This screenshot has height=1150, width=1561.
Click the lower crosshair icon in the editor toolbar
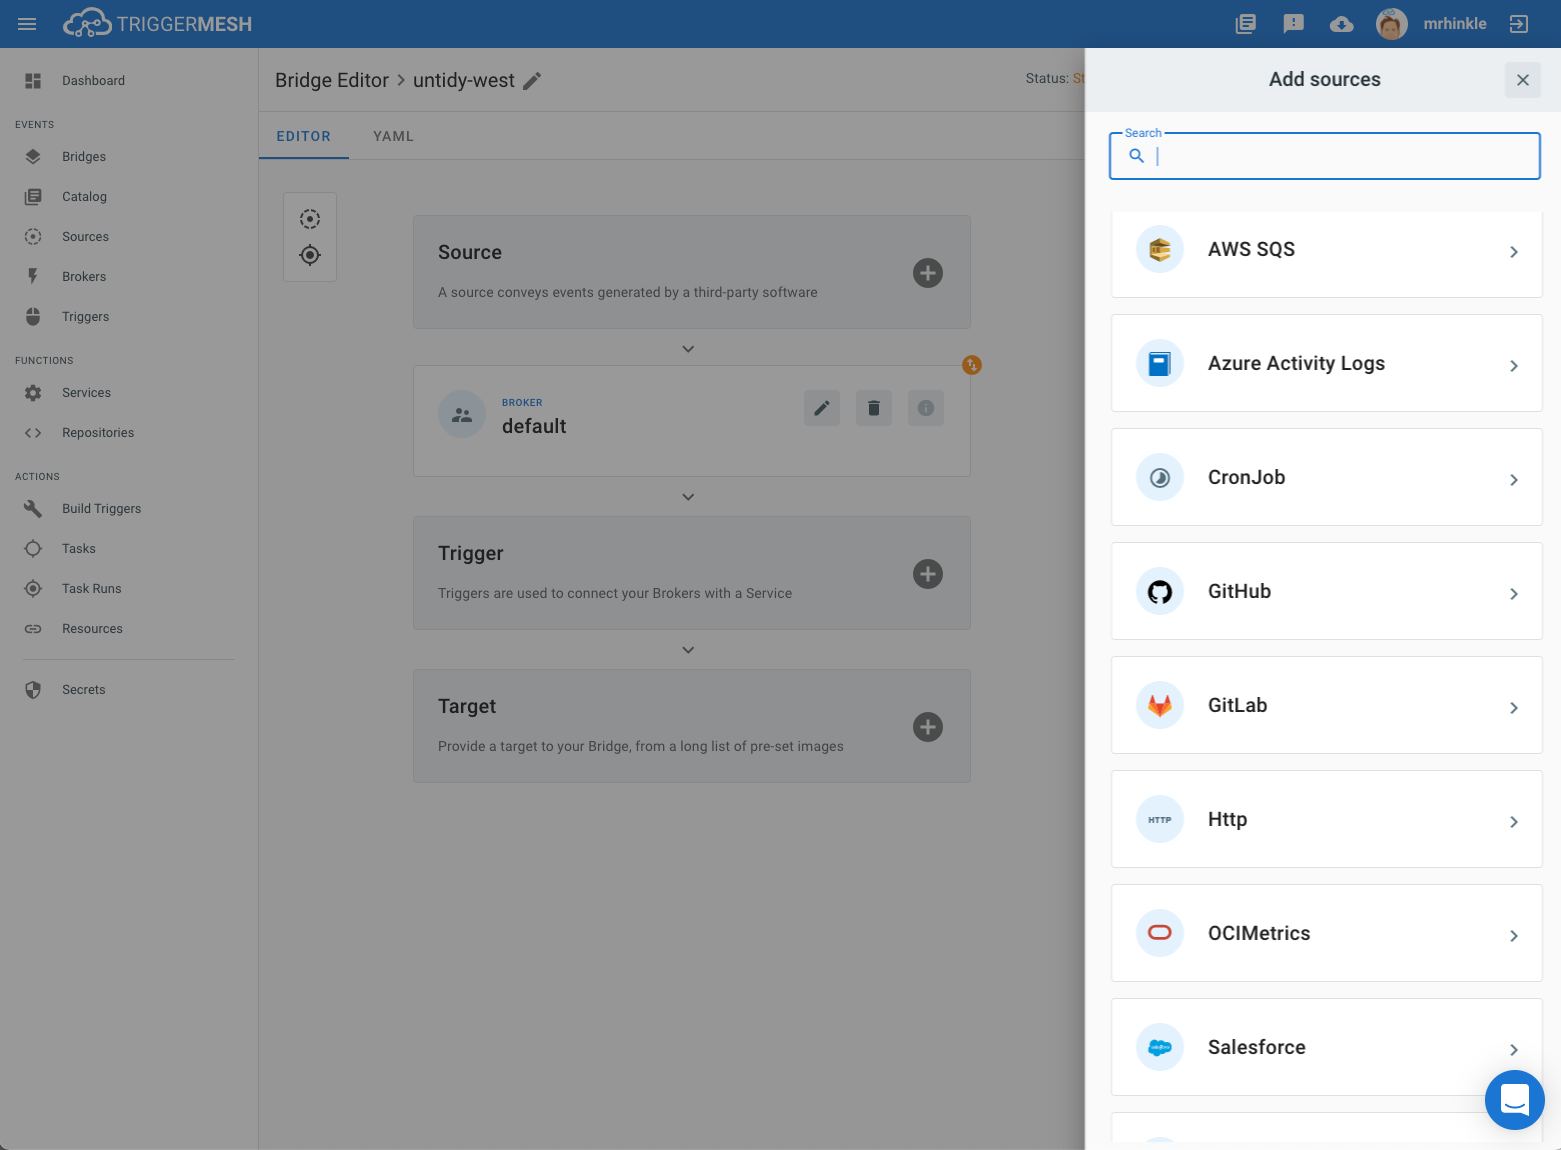(310, 255)
